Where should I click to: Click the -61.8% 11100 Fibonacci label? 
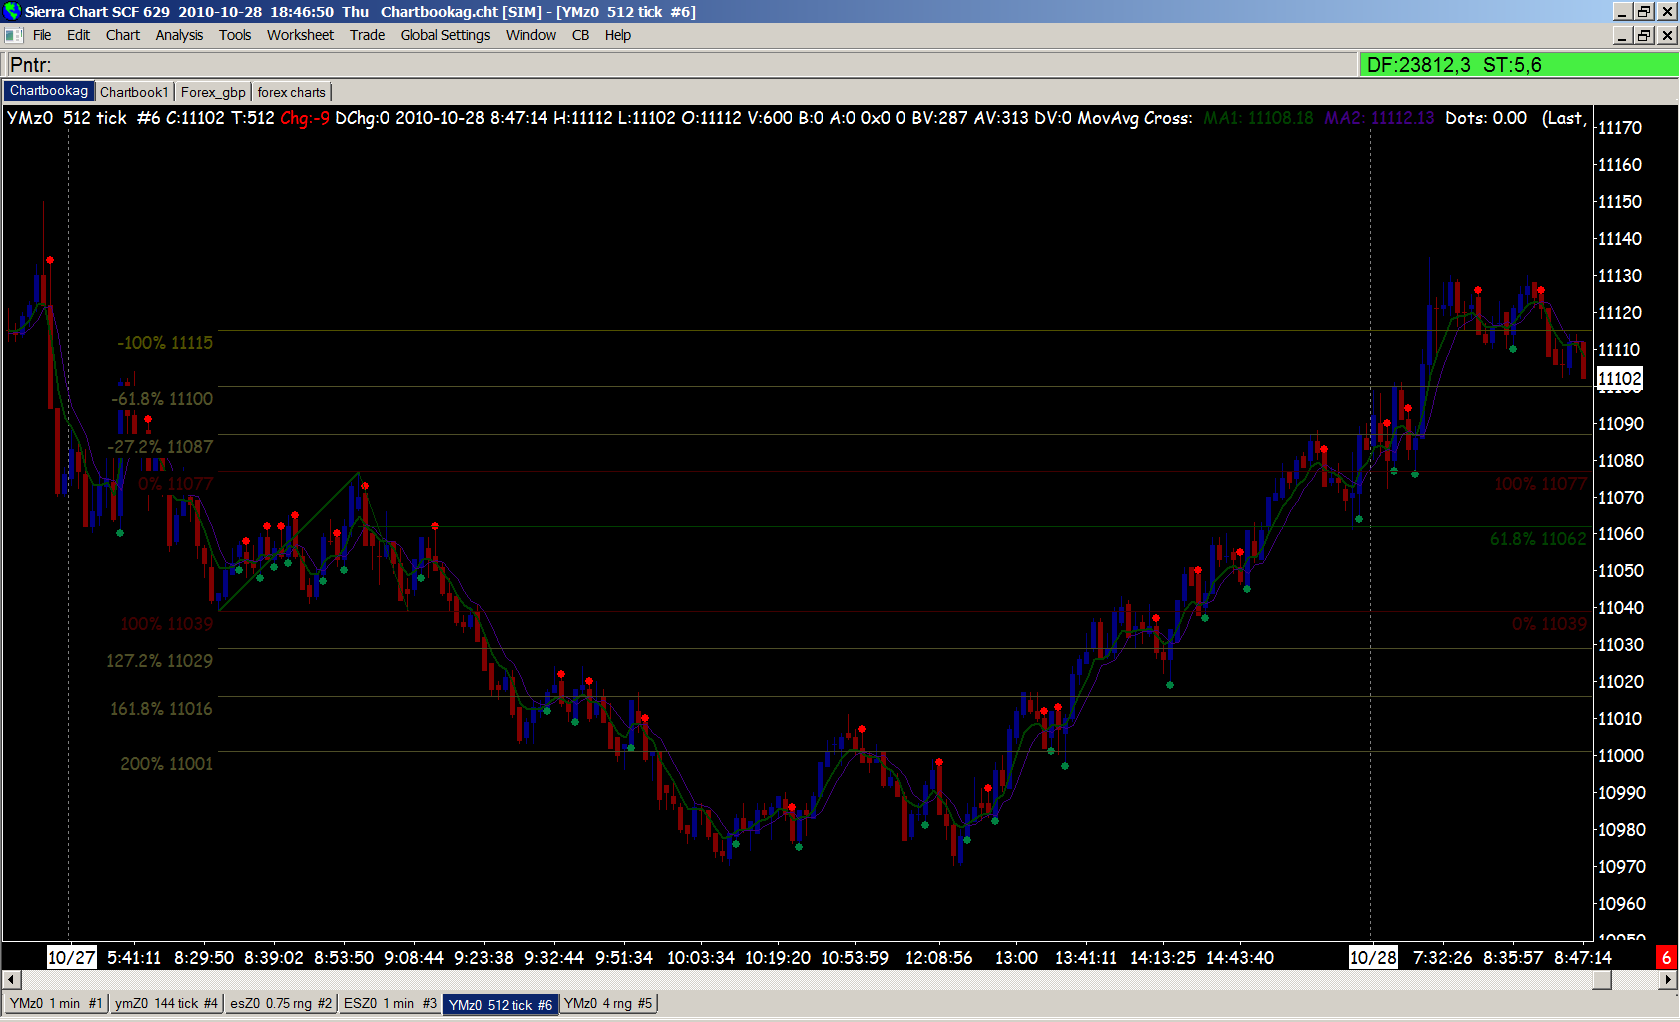[x=162, y=399]
